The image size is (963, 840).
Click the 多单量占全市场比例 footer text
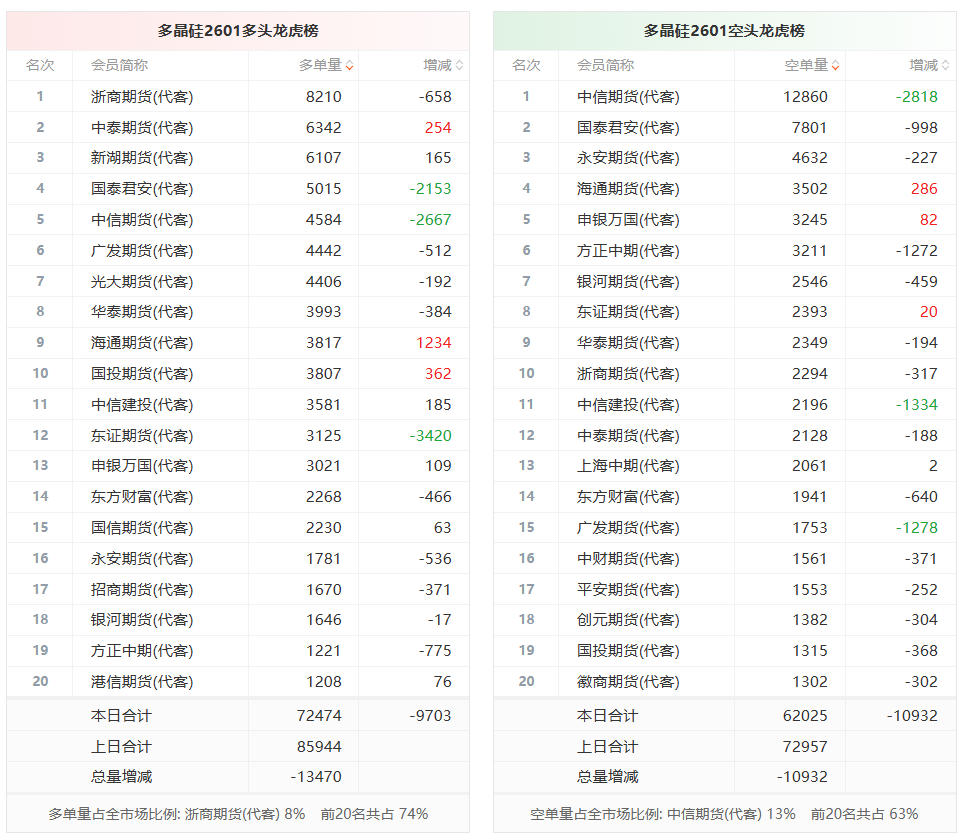238,814
